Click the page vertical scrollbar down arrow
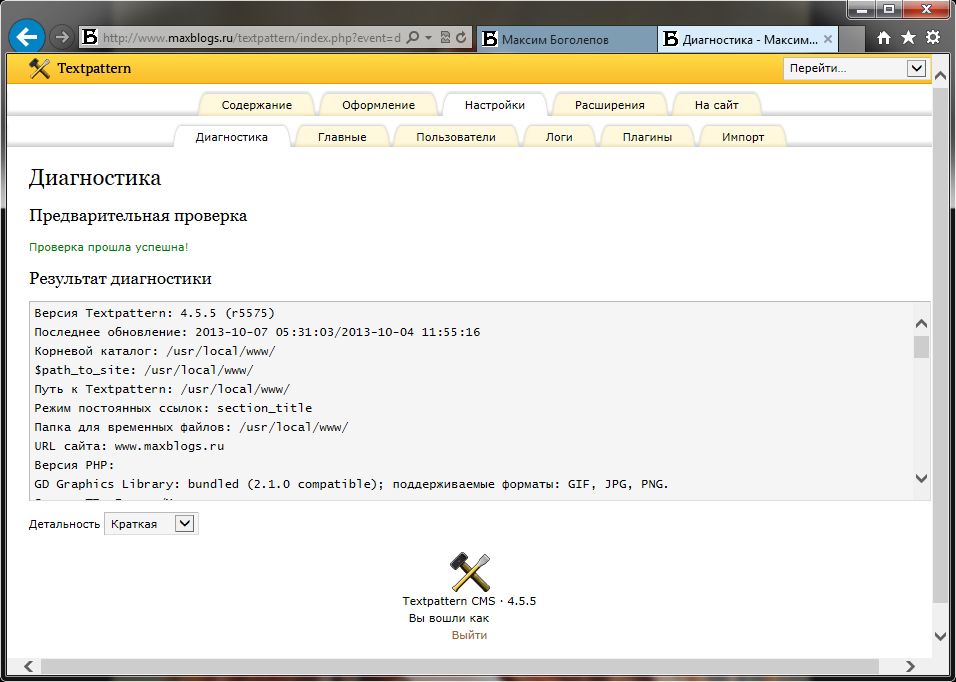 [941, 636]
